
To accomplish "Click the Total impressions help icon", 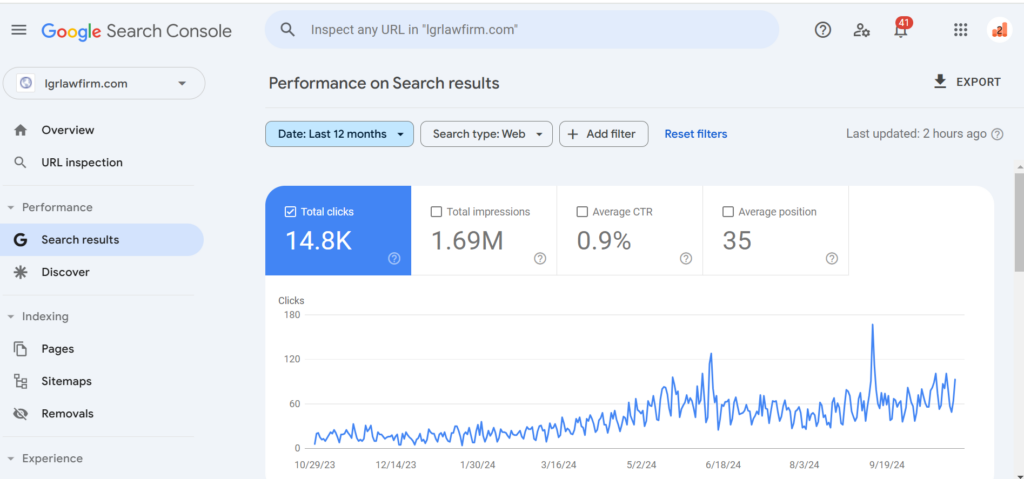I will point(540,259).
